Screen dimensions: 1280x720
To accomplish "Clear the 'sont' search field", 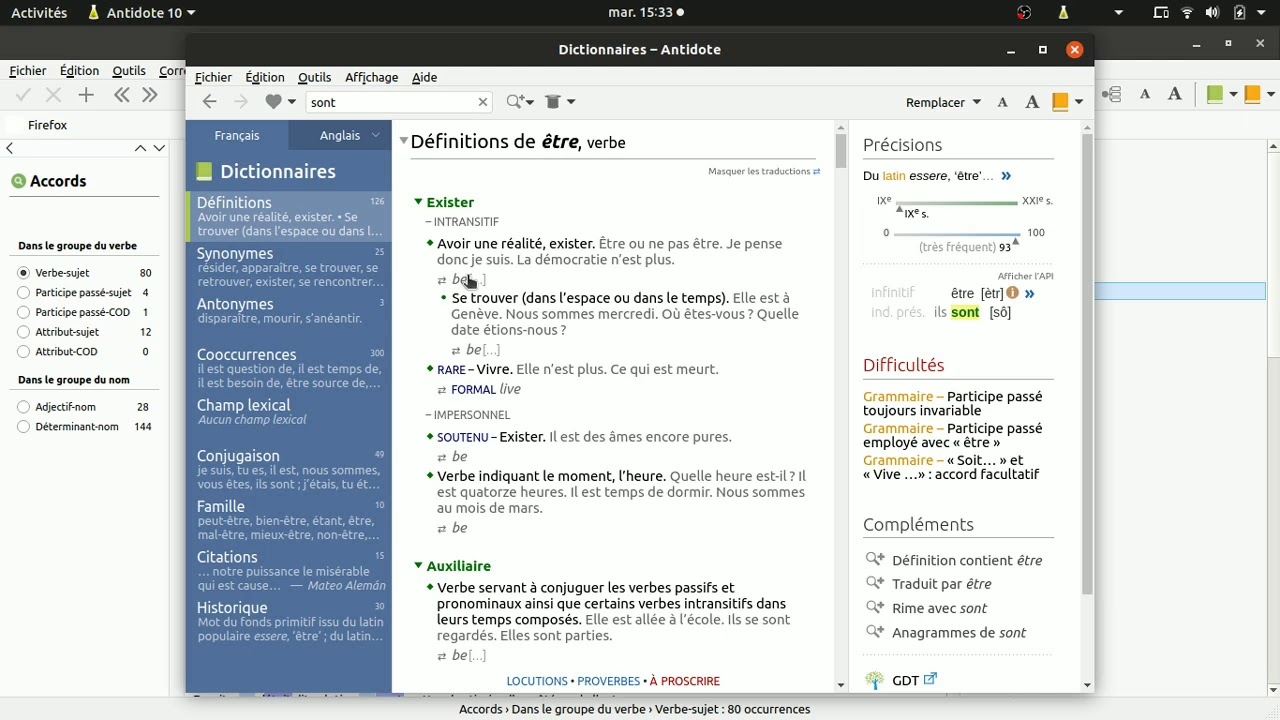I will (x=483, y=102).
